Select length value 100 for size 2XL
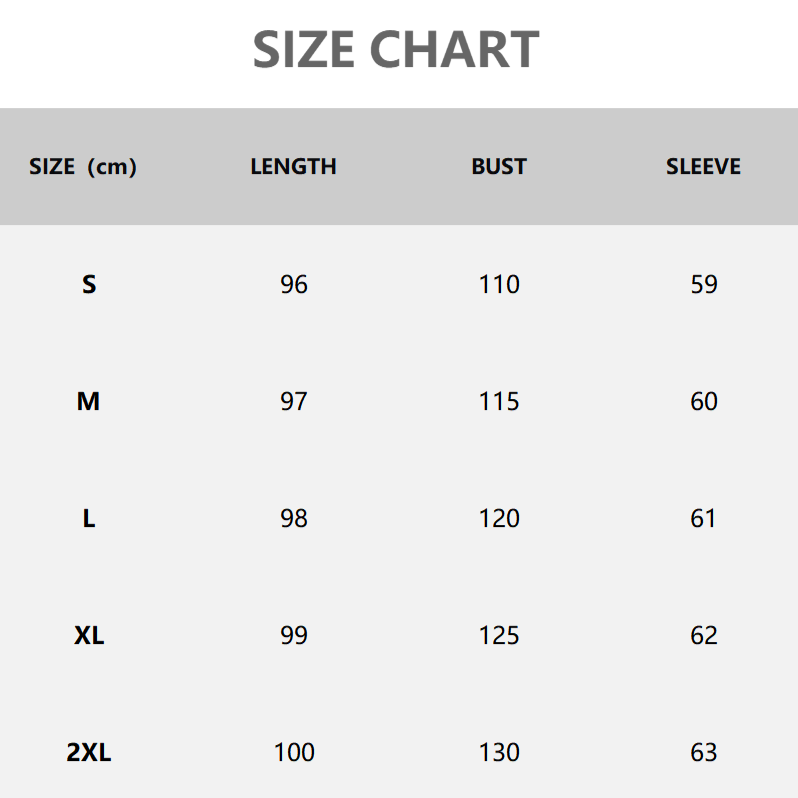 click(294, 753)
